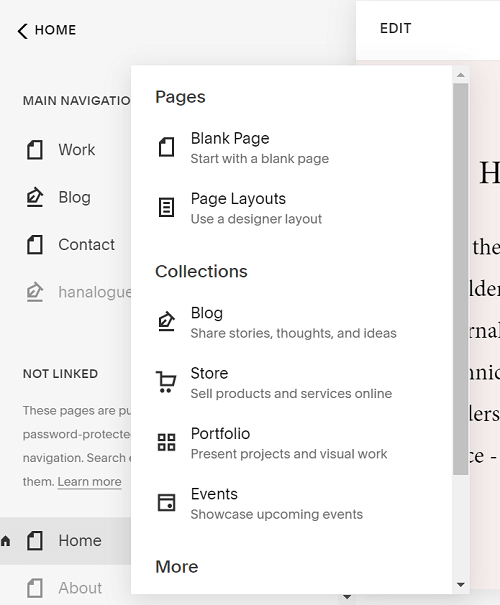500x605 pixels.
Task: Open the Blog page in main navigation
Action: (x=74, y=197)
